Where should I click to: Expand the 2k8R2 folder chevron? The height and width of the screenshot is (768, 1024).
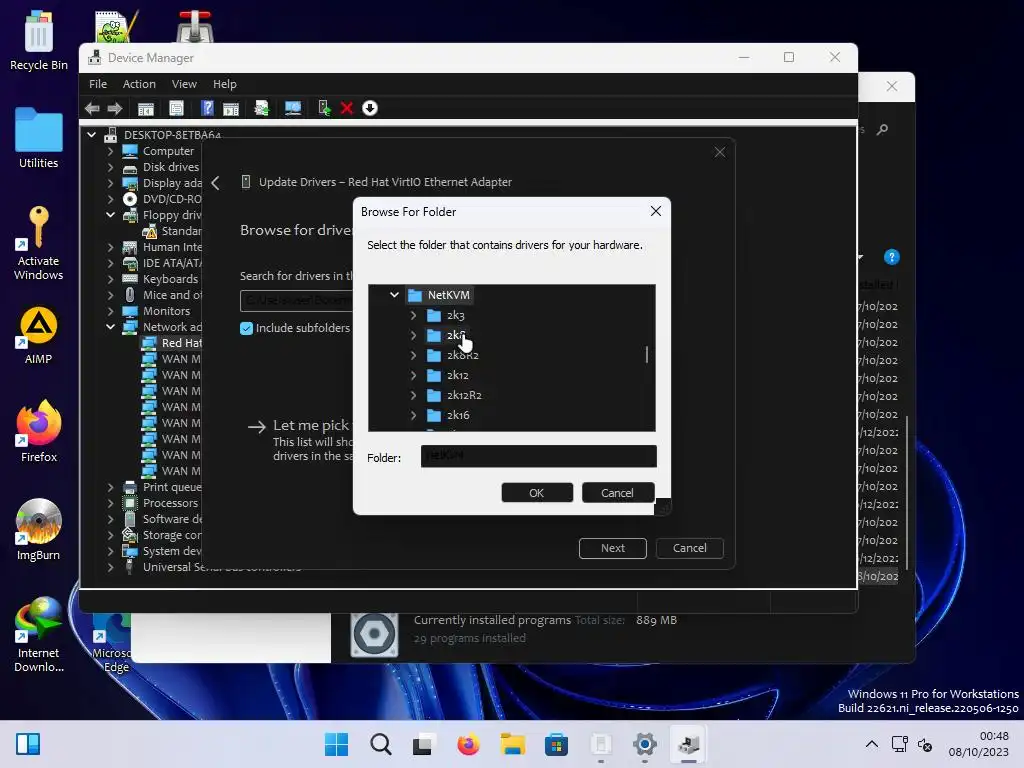coord(413,355)
